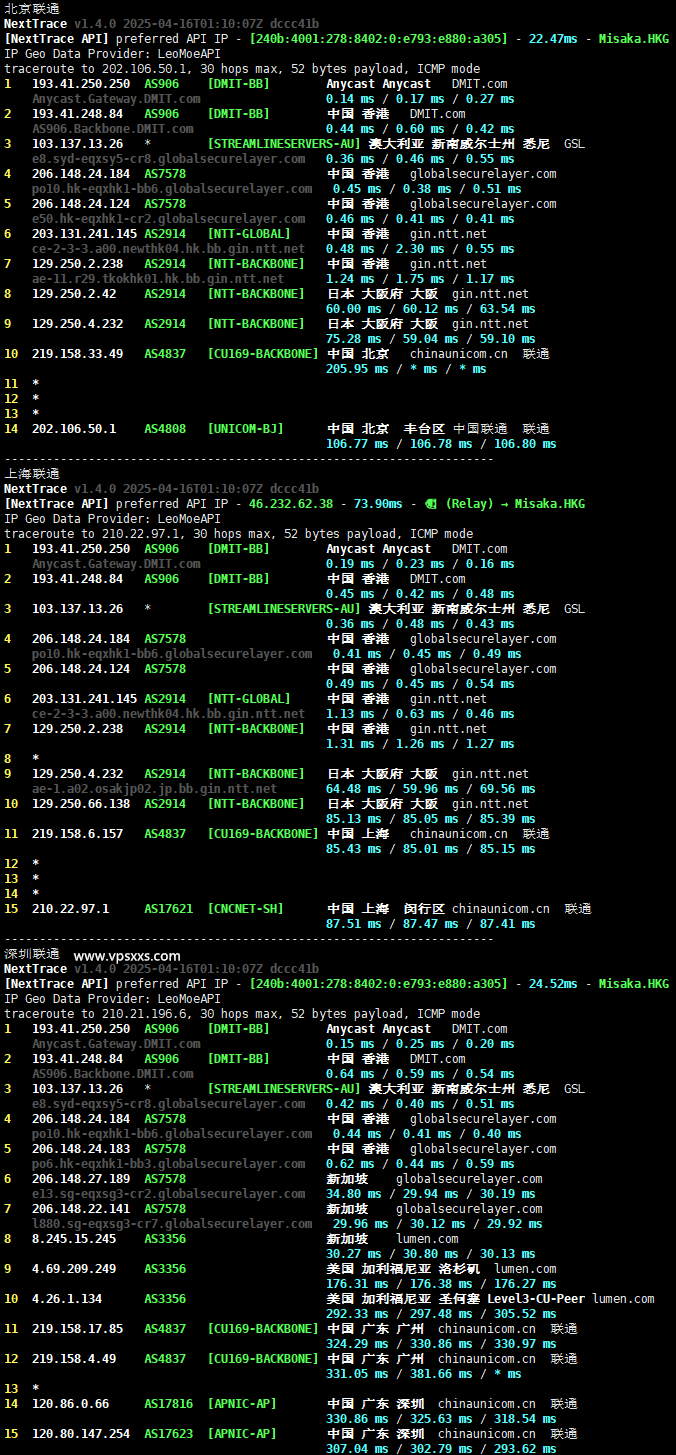The height and width of the screenshot is (1455, 676).
Task: Click hop IP 8.245.15.245
Action: (74, 1239)
